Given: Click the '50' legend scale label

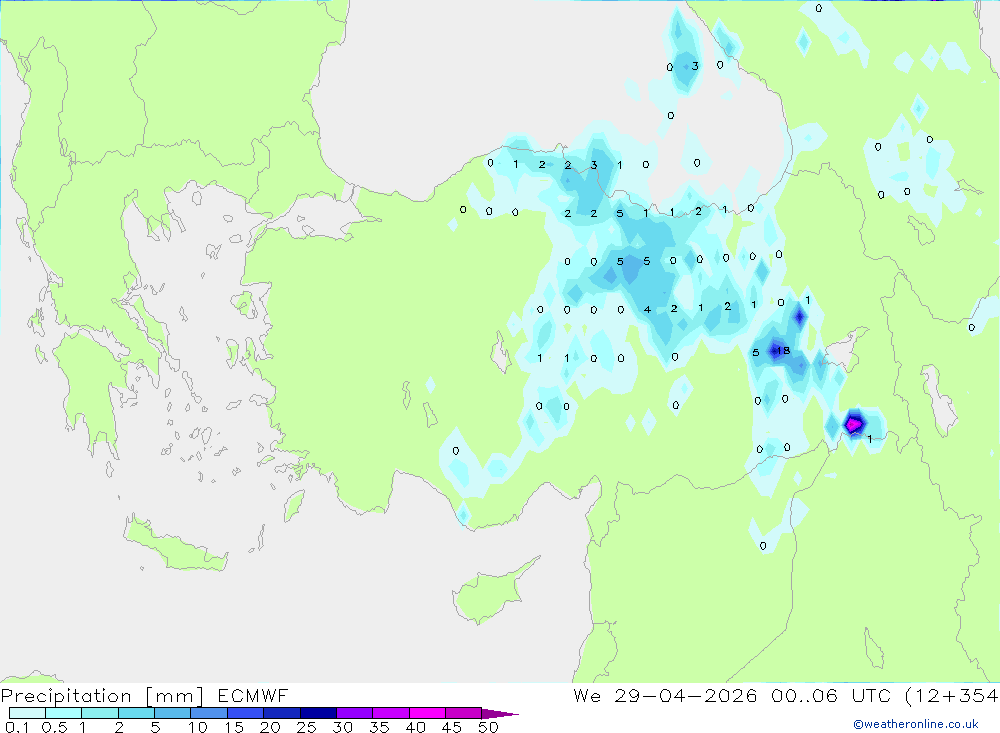Looking at the screenshot, I should tap(488, 727).
